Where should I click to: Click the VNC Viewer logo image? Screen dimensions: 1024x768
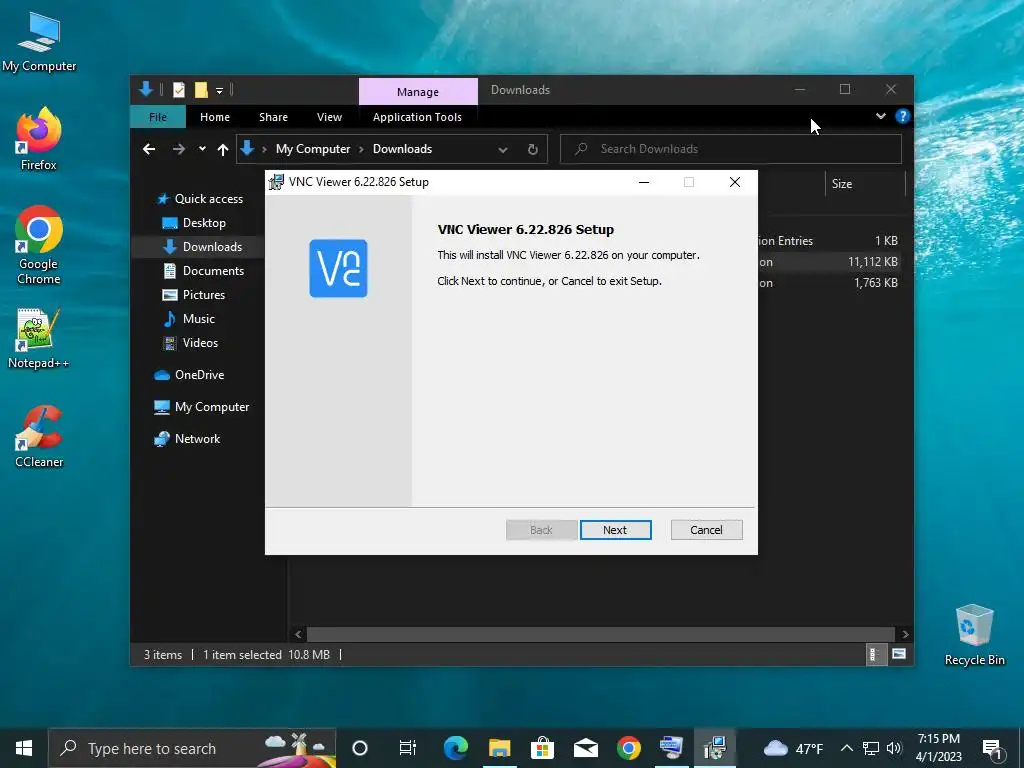pos(338,268)
